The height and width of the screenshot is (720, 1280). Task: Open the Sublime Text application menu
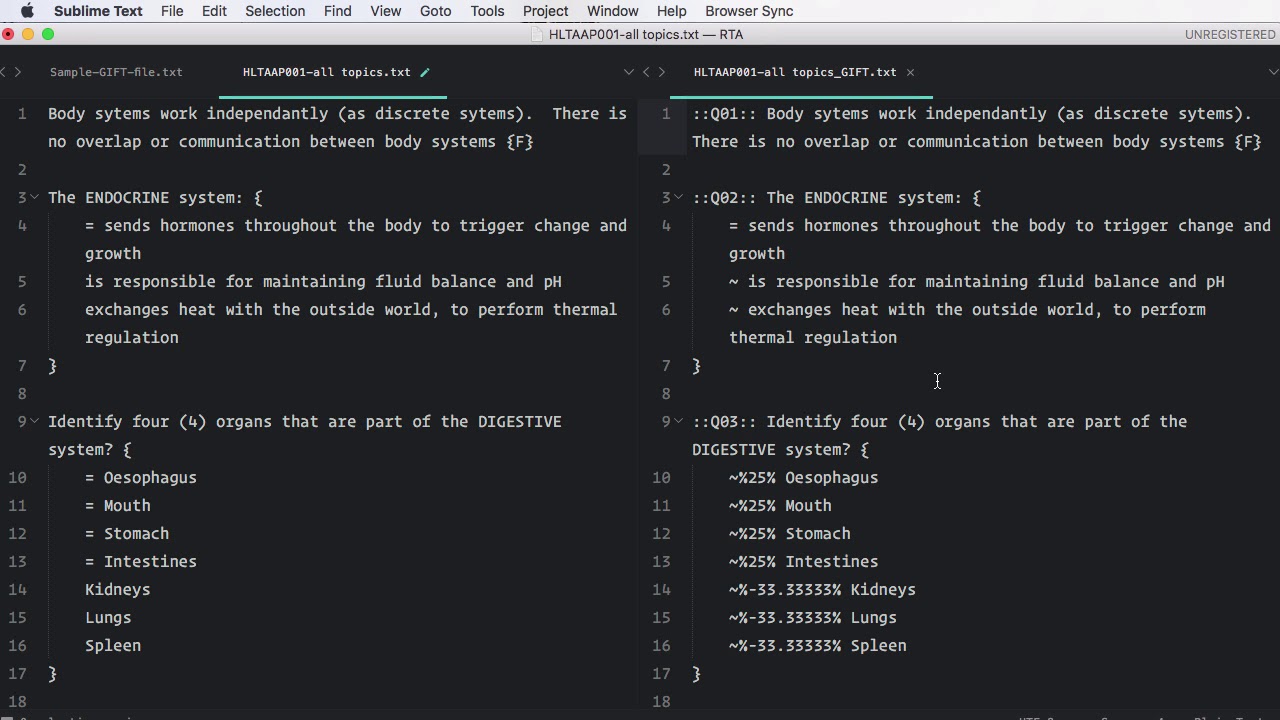click(x=98, y=11)
